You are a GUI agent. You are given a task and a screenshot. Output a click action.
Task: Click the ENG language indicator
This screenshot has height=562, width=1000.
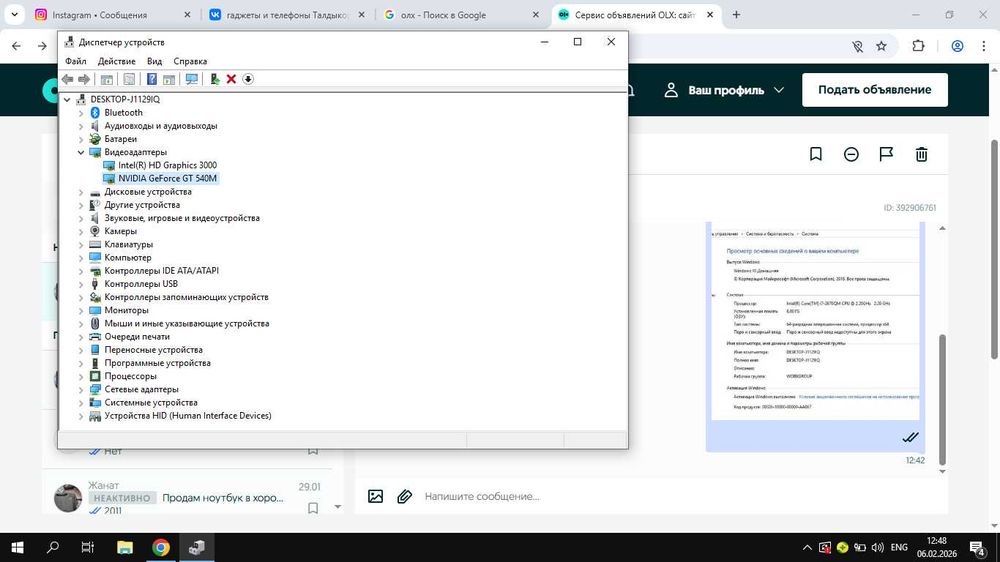pos(899,547)
